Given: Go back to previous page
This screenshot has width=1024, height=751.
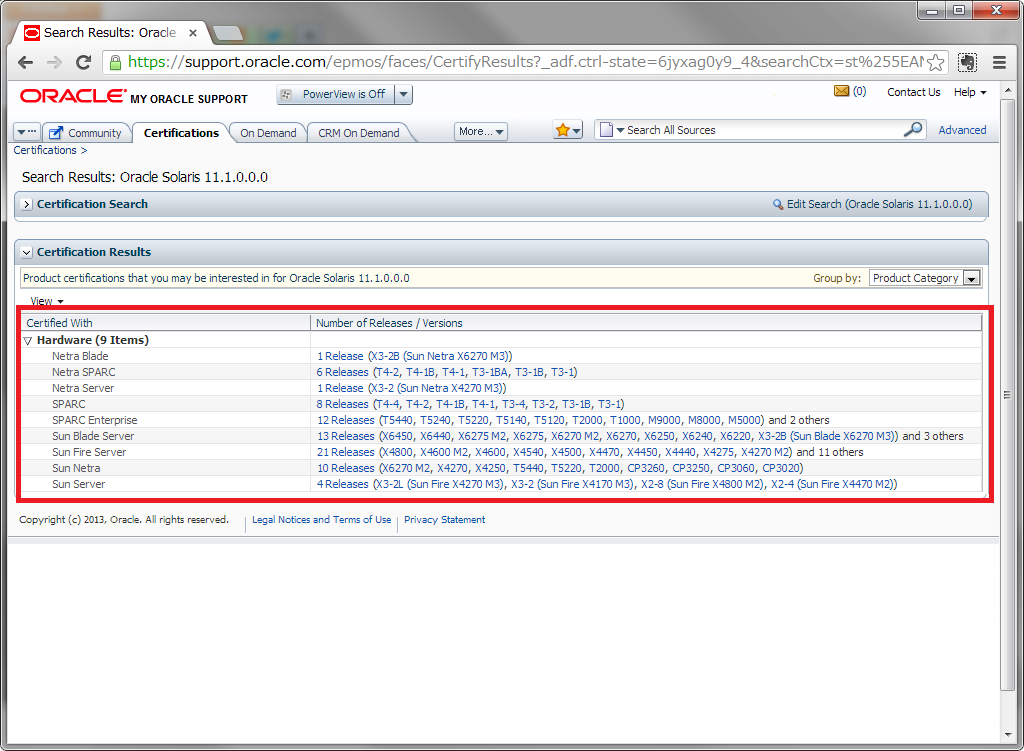Looking at the screenshot, I should click(x=25, y=63).
